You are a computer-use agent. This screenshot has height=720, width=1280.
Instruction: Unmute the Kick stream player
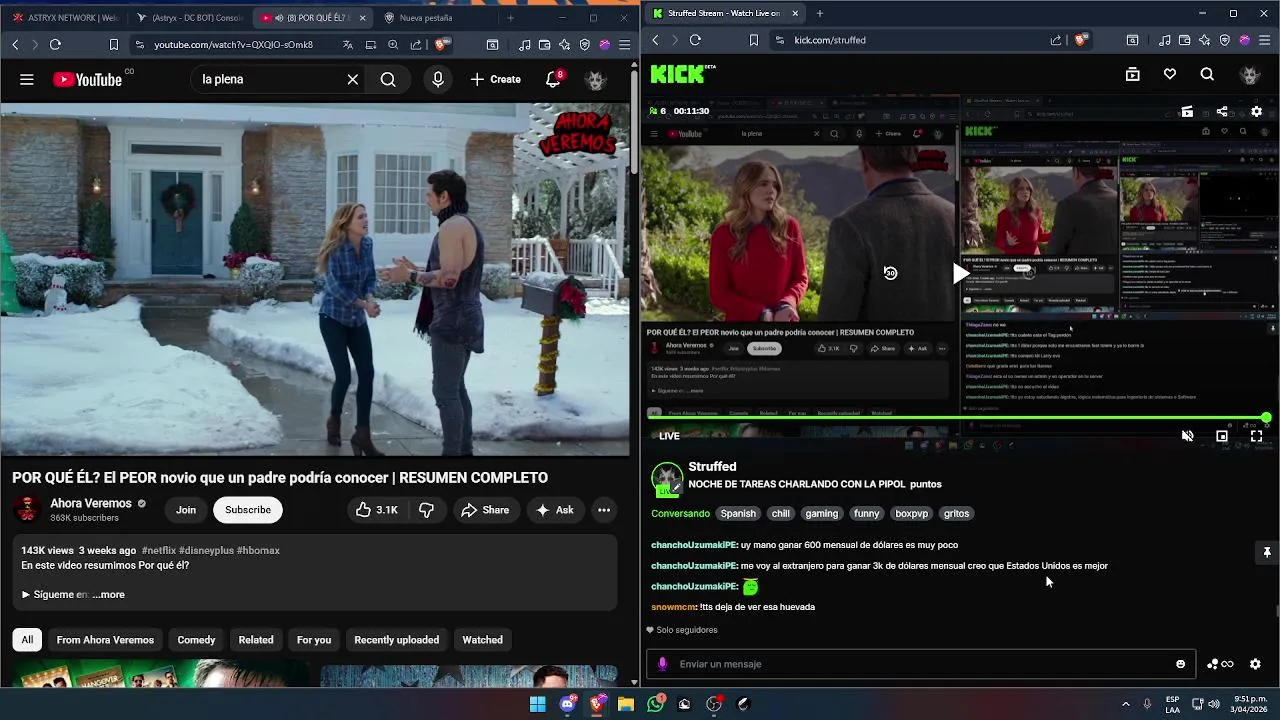tap(1187, 436)
